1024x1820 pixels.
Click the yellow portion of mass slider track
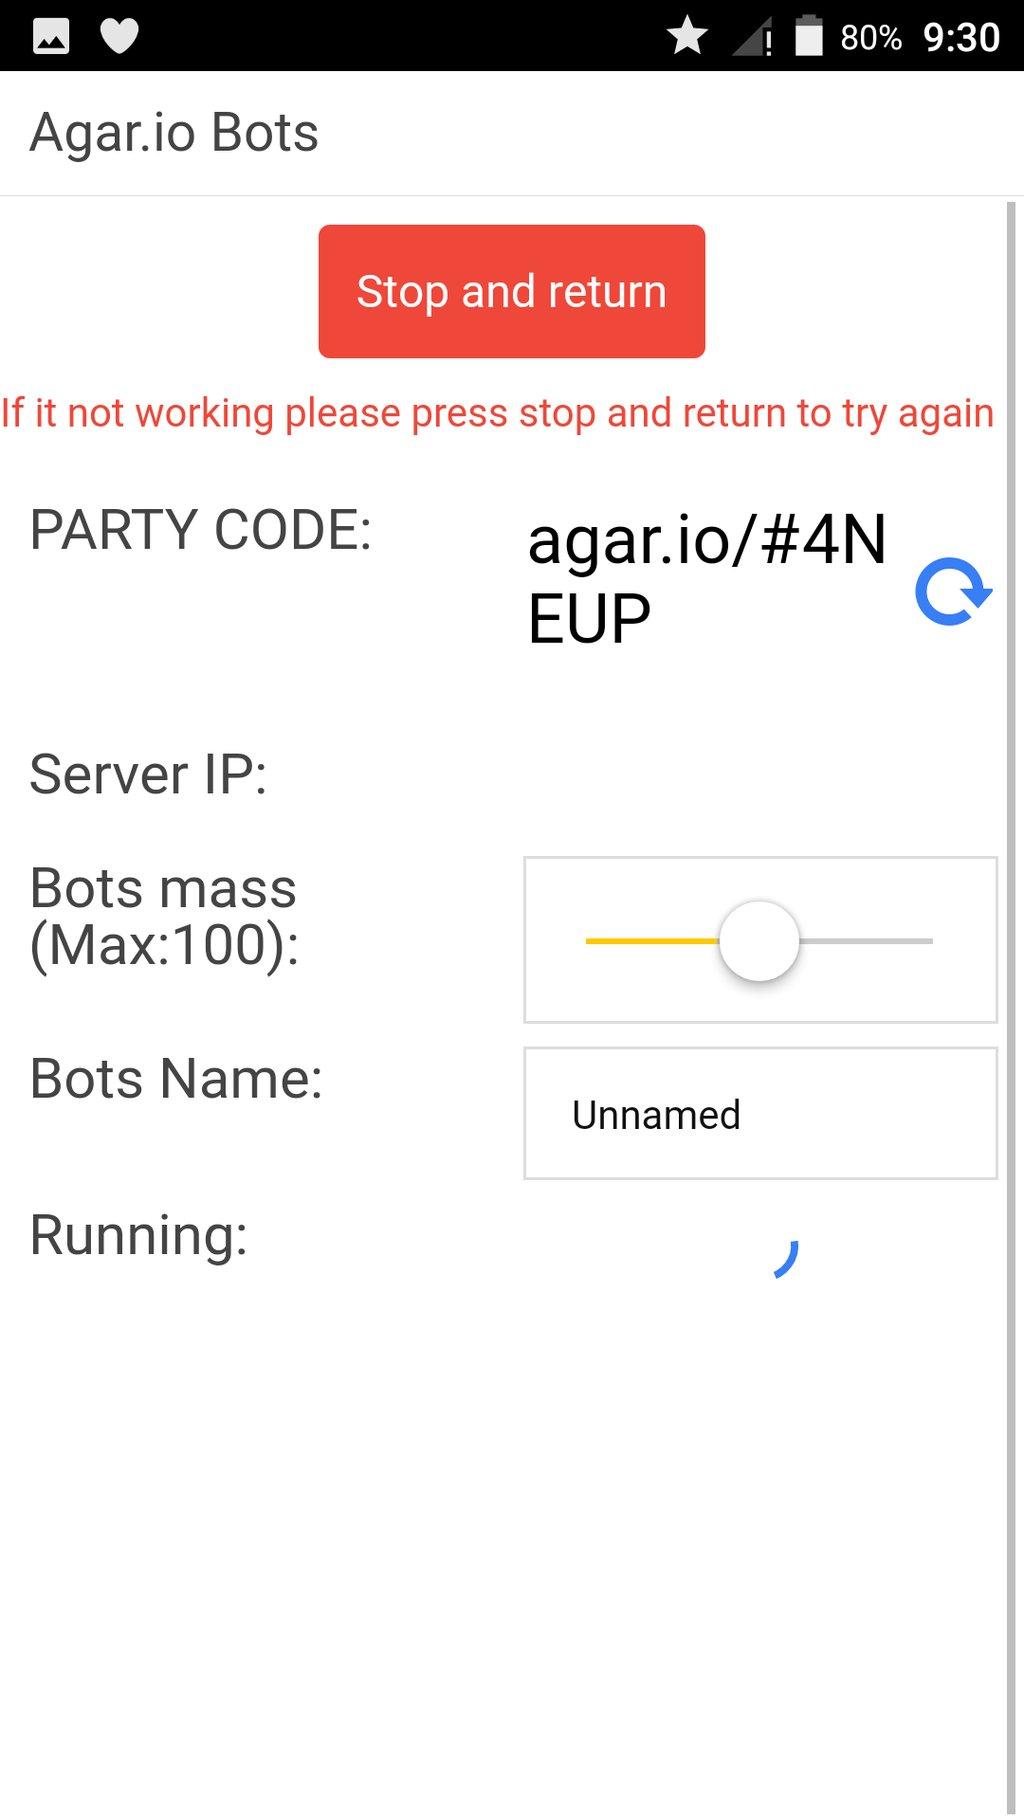652,941
